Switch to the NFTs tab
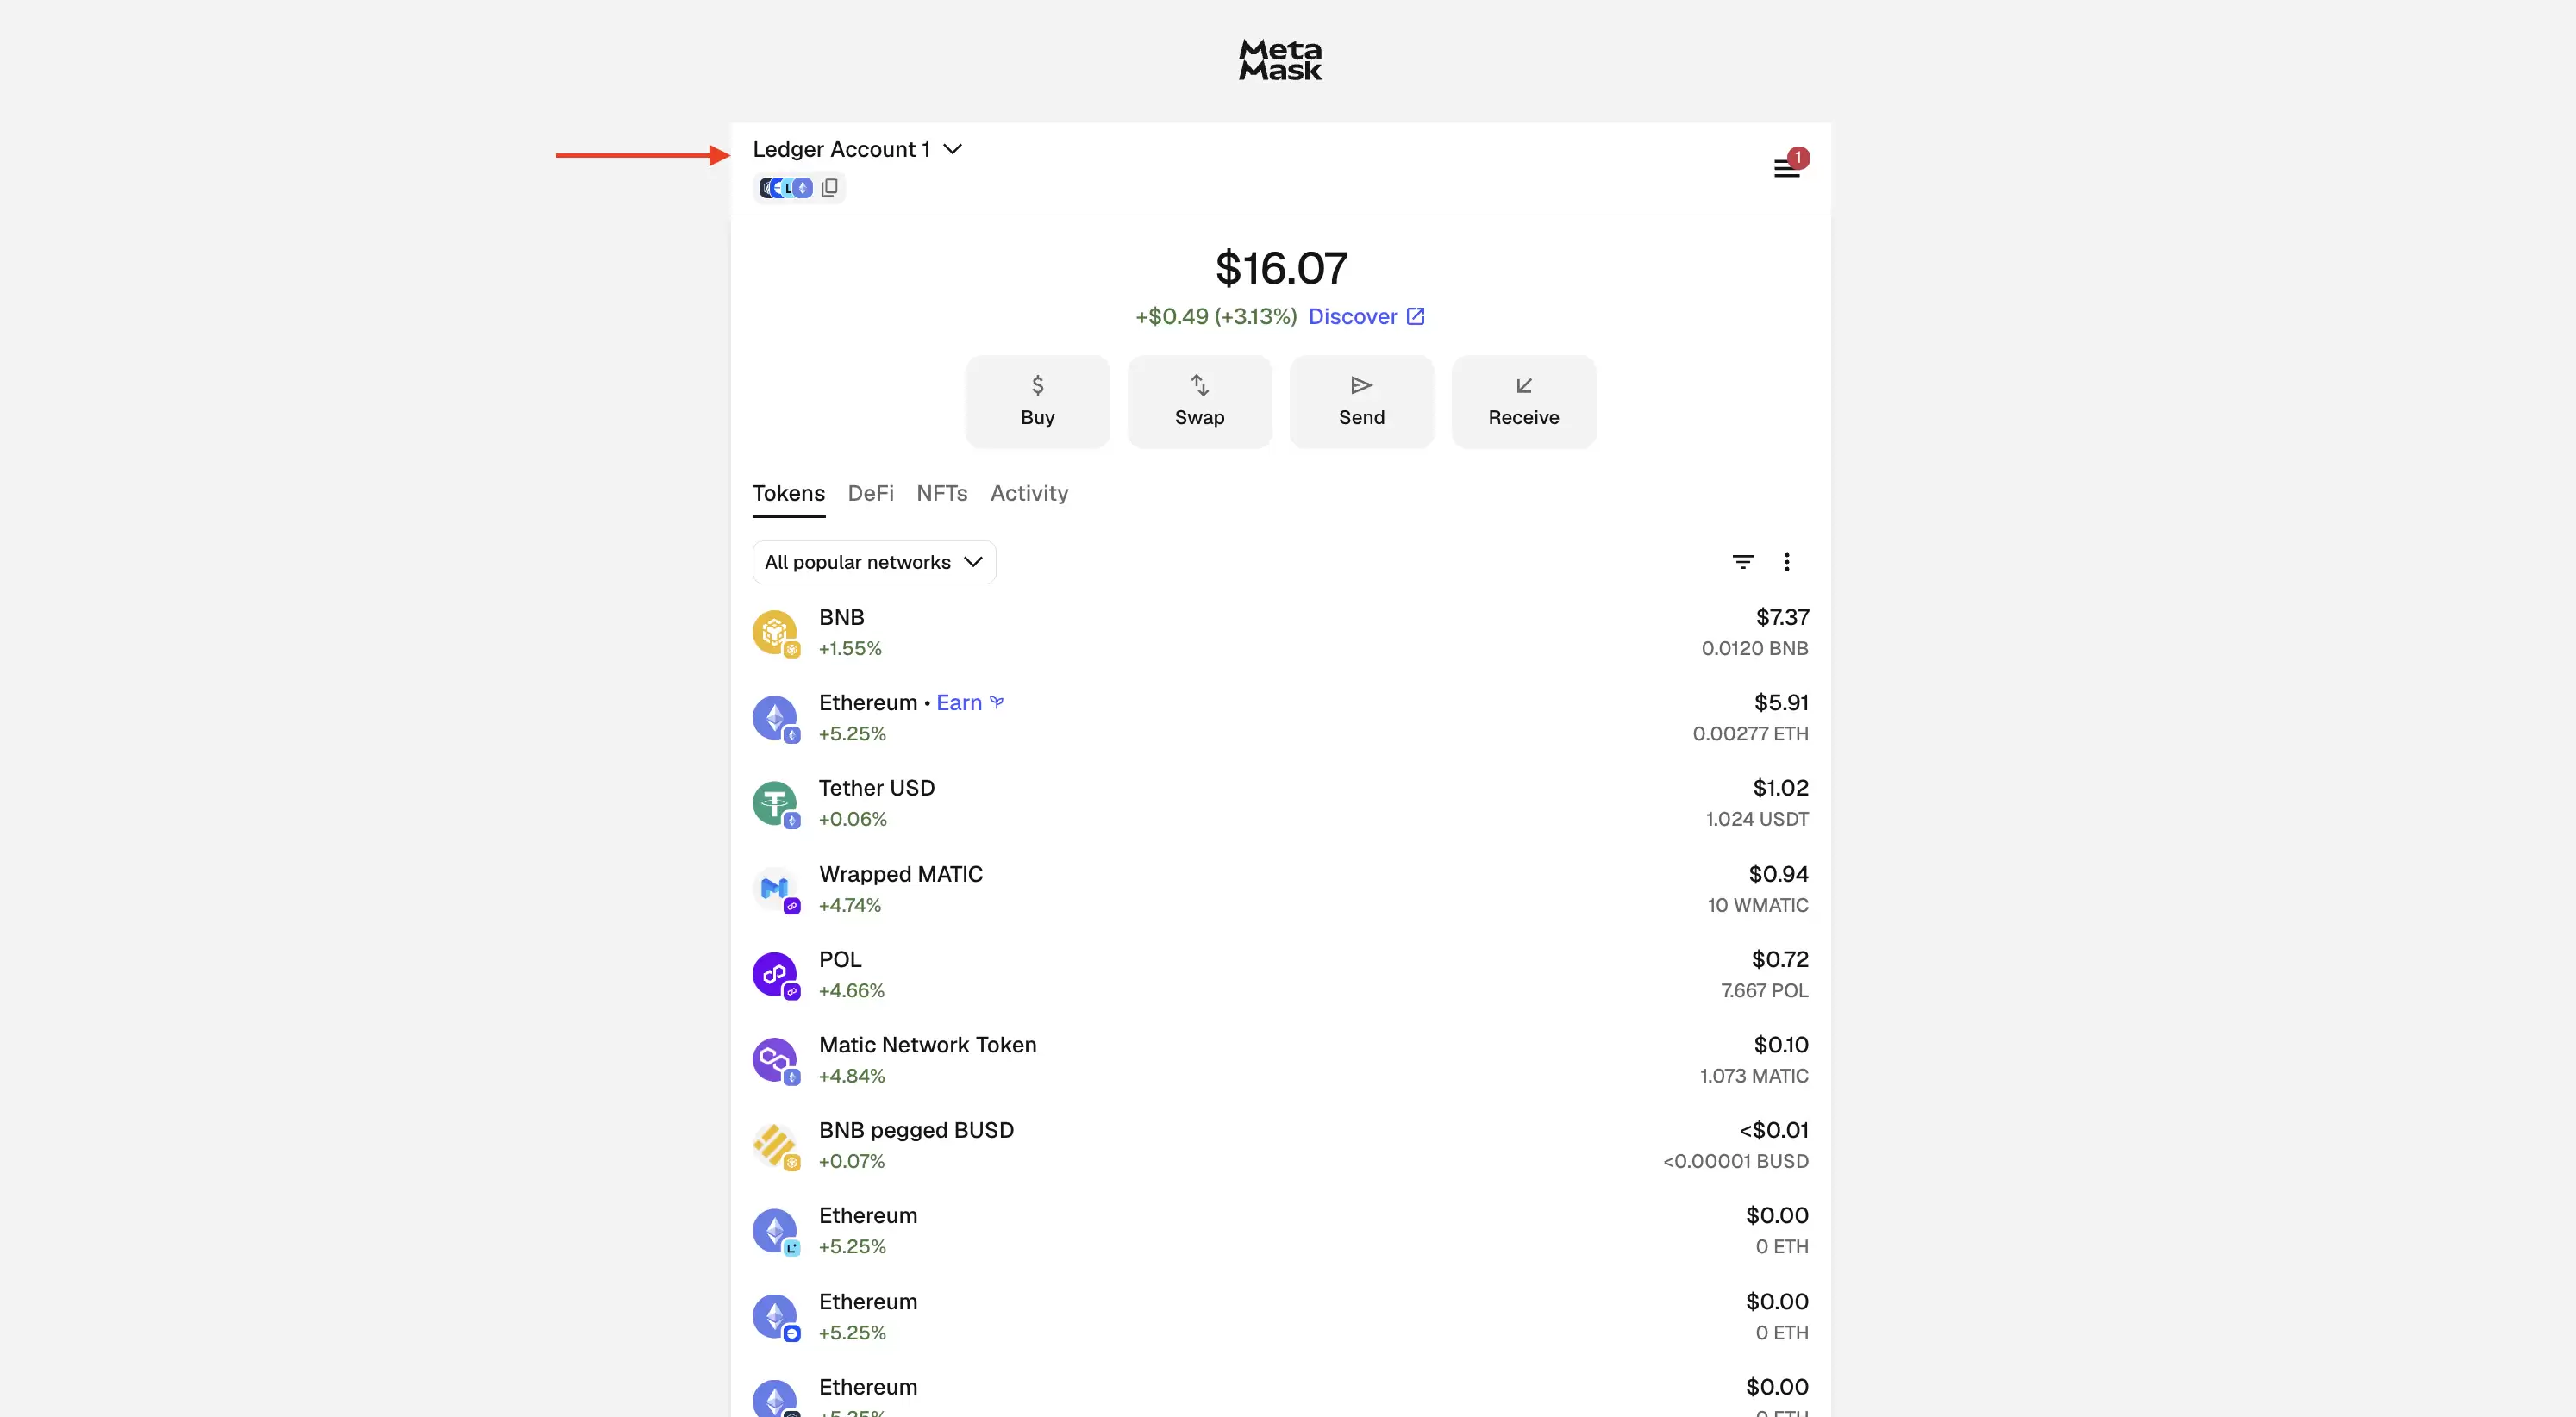 tap(942, 493)
